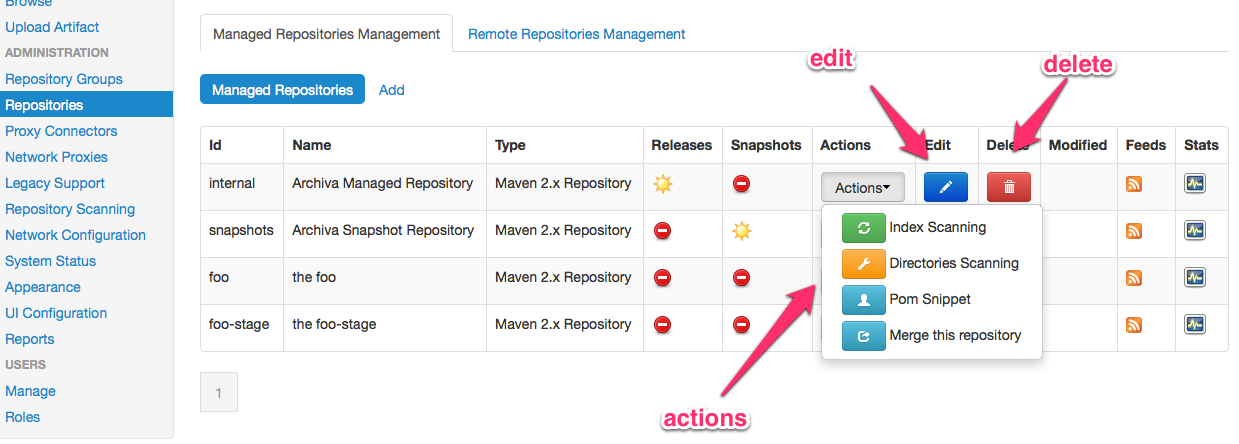Open Repository Scanning sidebar item
Viewport: 1239px width, 444px height.
(70, 209)
